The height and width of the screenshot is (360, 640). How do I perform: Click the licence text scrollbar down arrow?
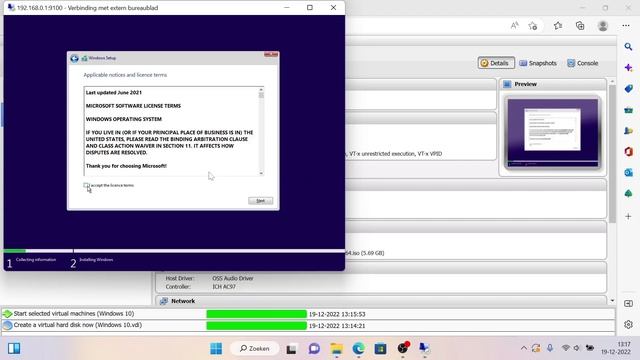click(261, 173)
